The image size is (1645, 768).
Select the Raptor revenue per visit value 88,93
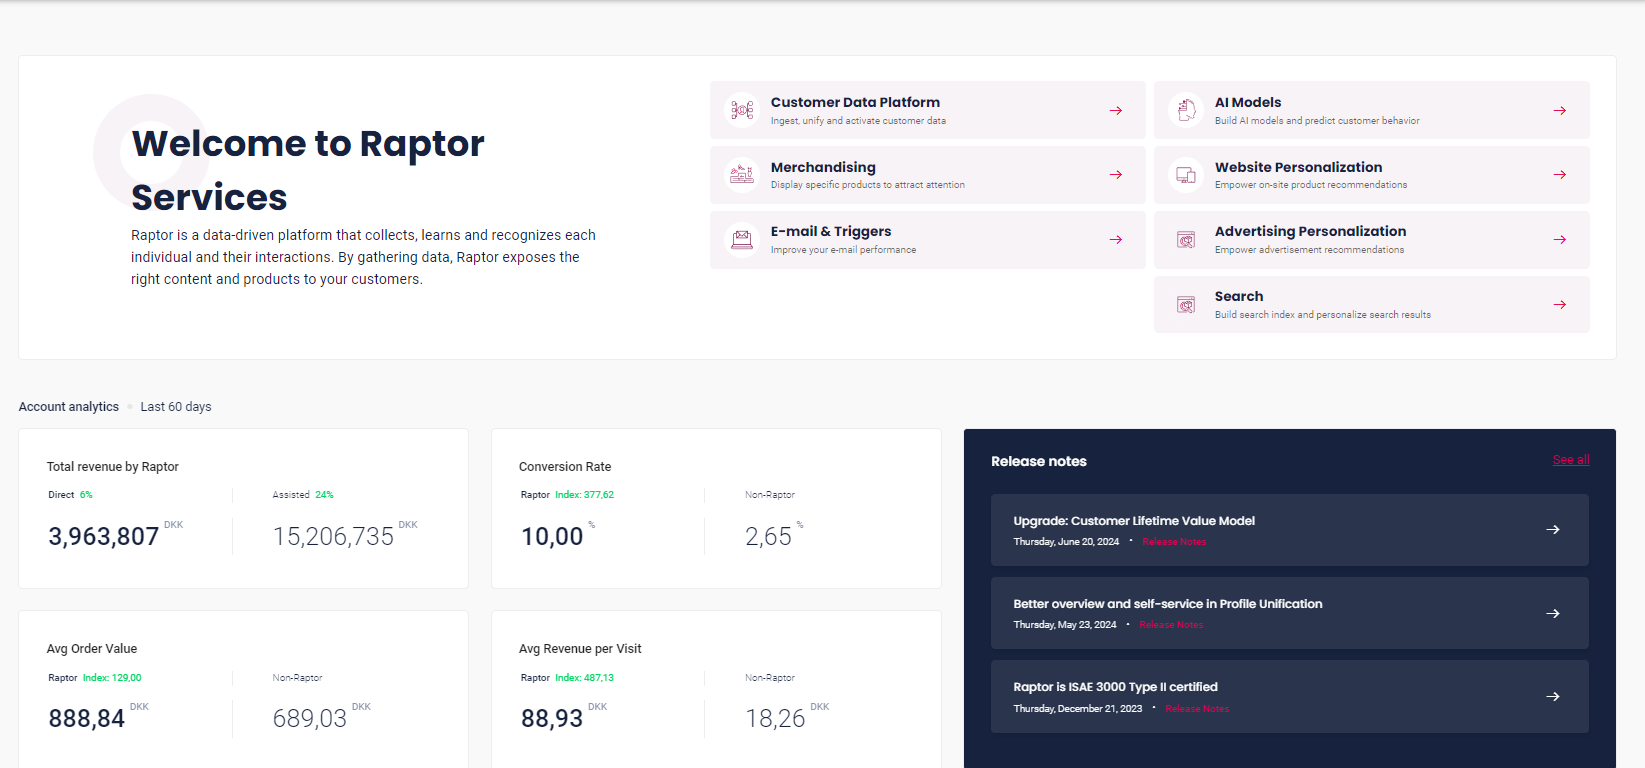552,719
